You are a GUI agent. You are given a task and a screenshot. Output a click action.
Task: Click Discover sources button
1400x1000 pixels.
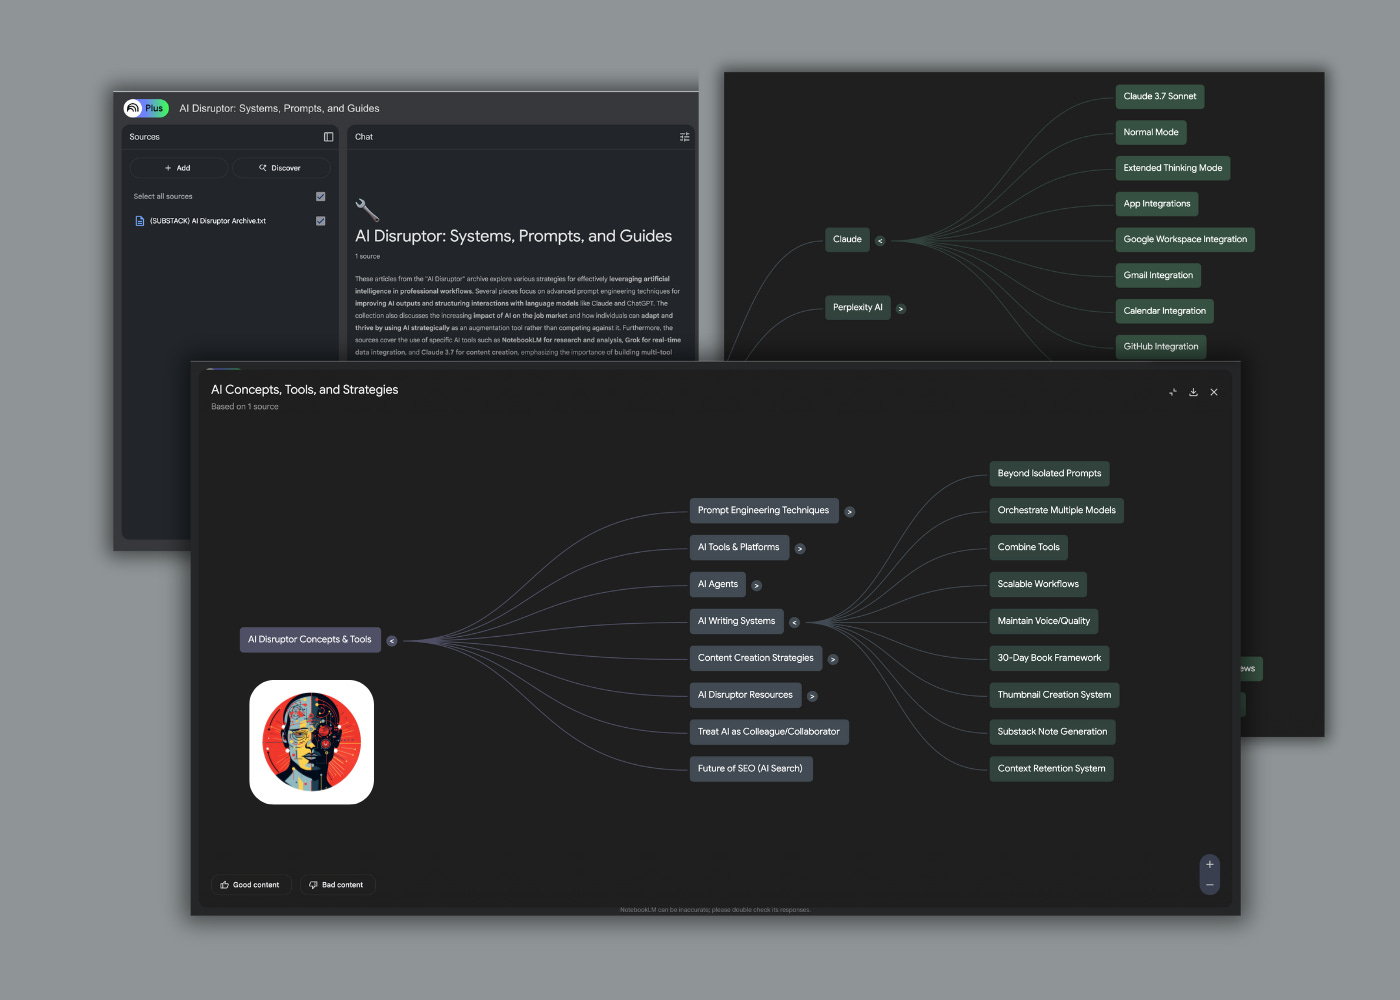point(281,168)
